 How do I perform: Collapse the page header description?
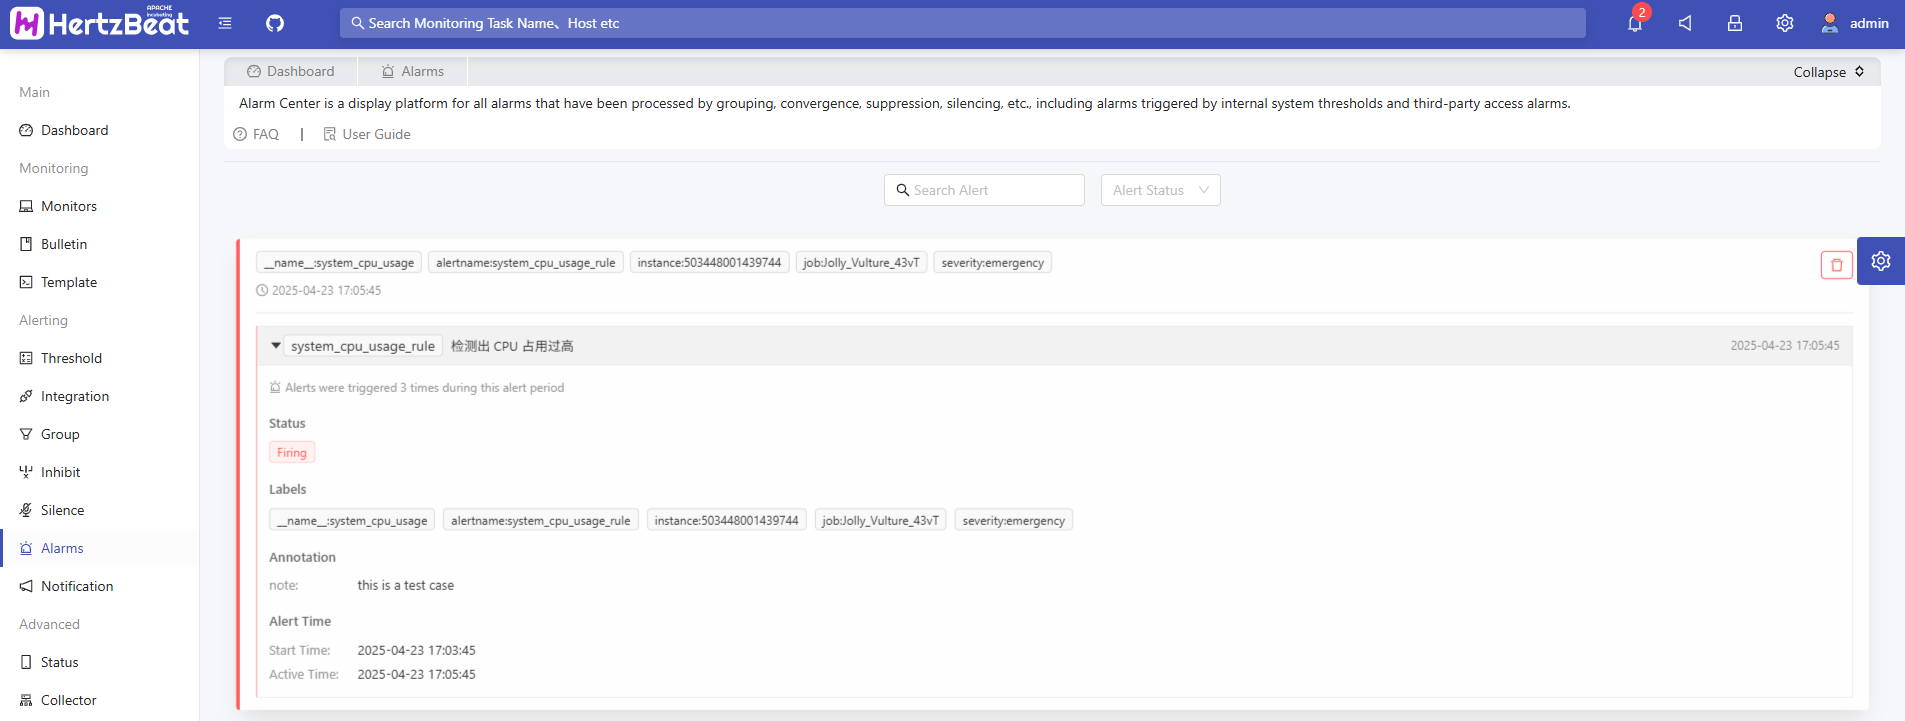[x=1828, y=72]
